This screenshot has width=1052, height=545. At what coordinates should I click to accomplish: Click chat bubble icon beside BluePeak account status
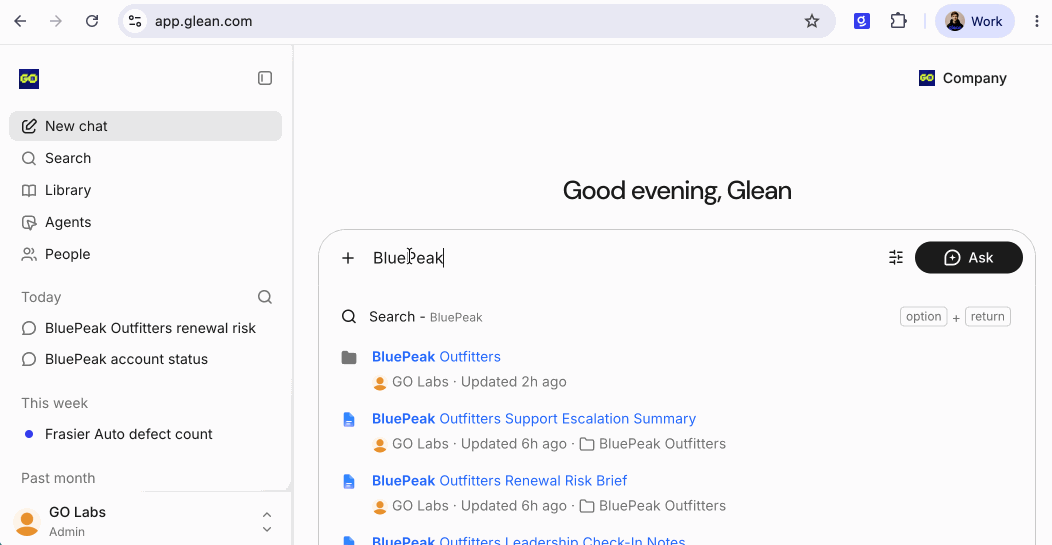click(29, 360)
